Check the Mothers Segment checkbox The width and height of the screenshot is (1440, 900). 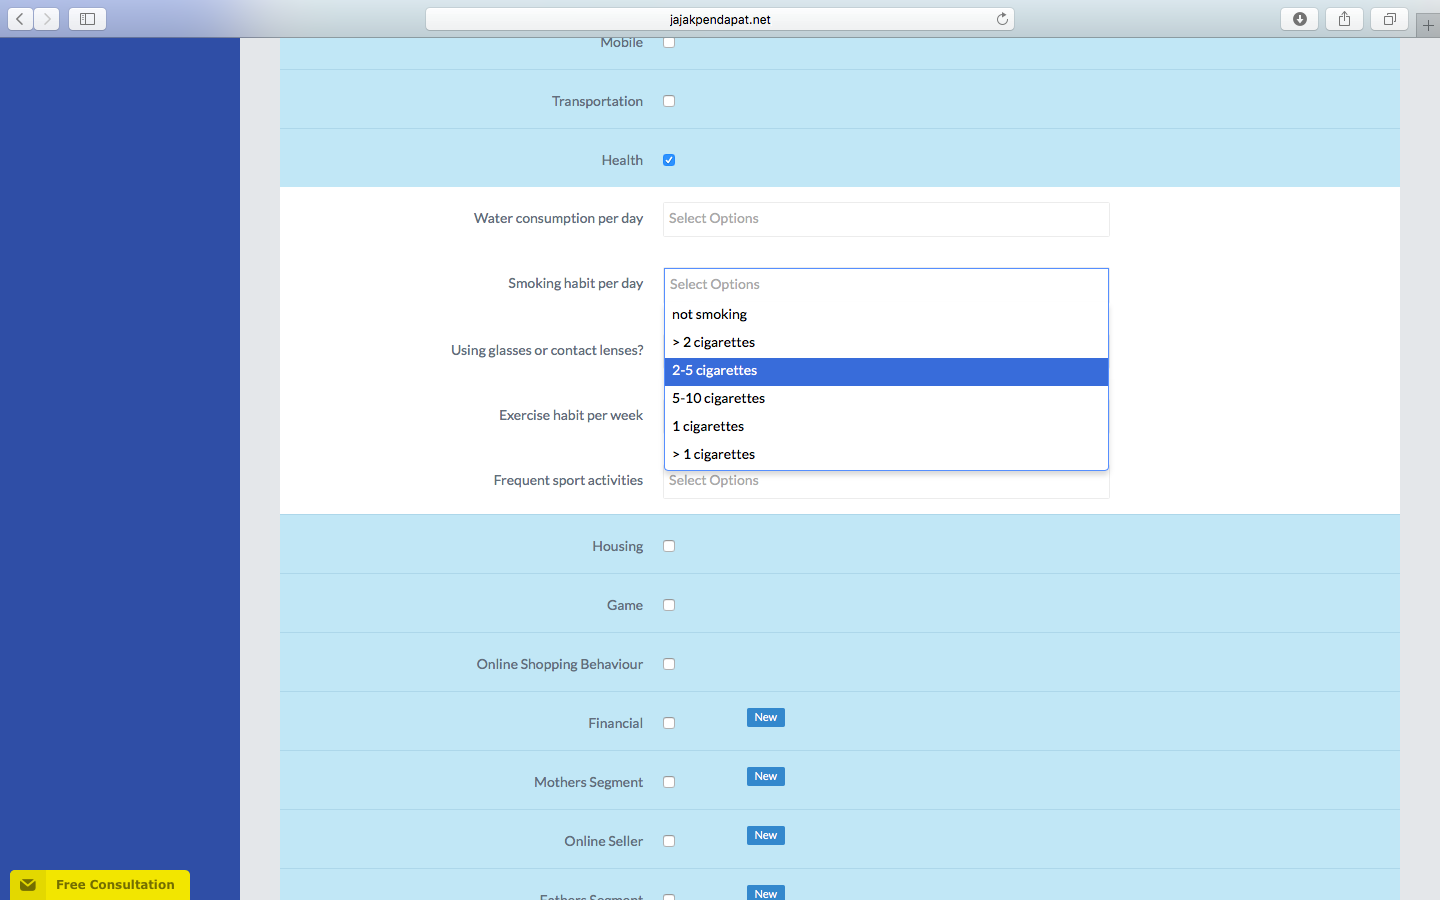[x=669, y=782]
